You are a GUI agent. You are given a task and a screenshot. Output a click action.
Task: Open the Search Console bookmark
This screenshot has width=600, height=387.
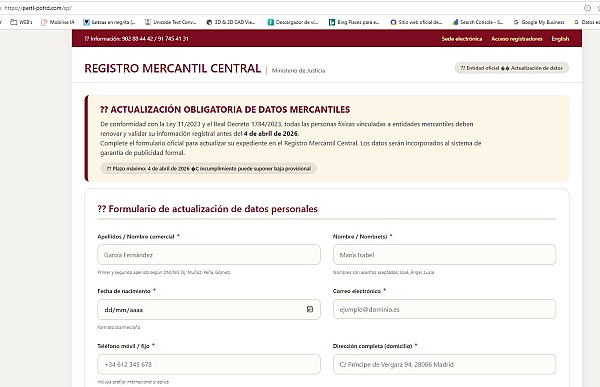tap(478, 22)
